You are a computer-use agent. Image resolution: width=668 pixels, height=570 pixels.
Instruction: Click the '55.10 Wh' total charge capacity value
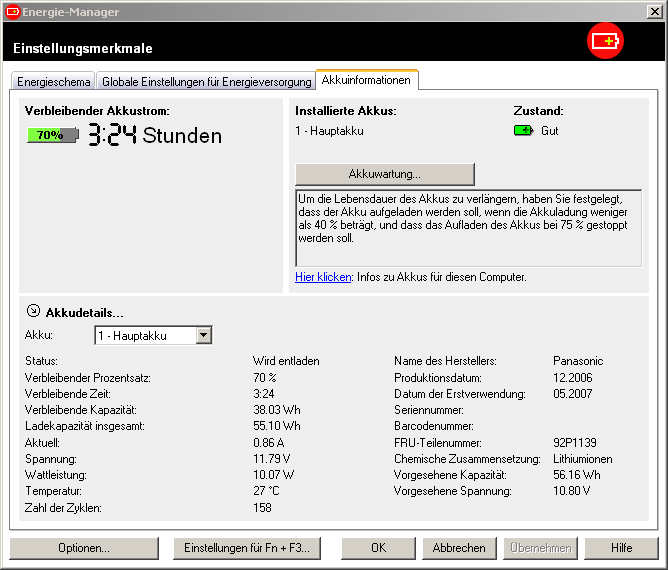click(277, 426)
